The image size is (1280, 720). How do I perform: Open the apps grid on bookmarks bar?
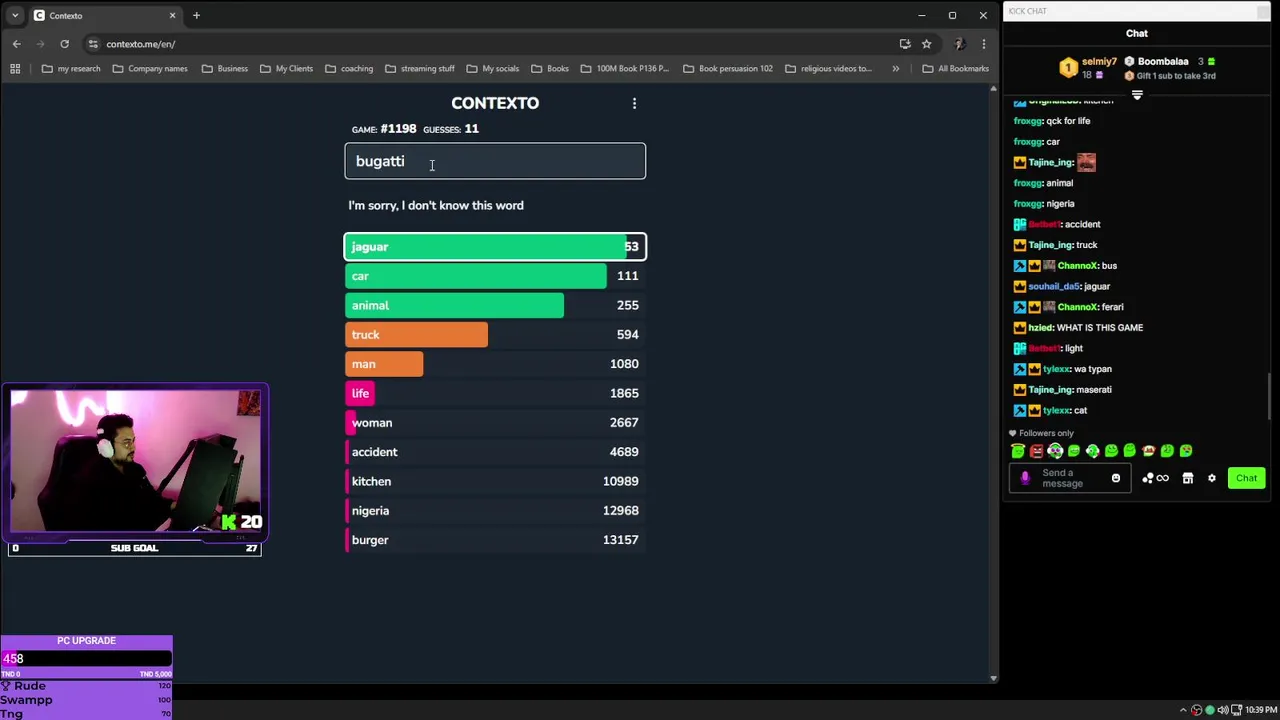[15, 68]
